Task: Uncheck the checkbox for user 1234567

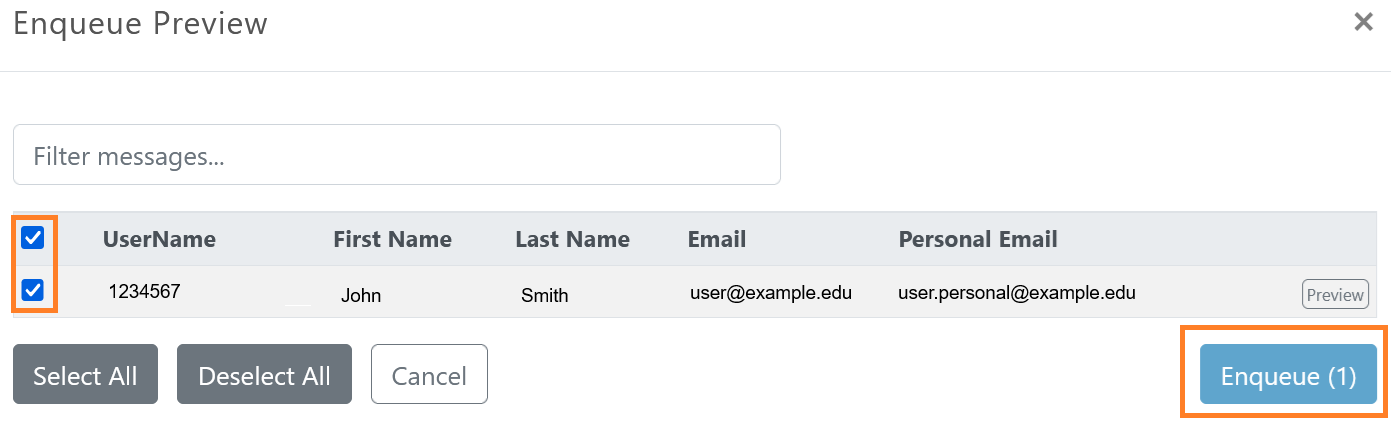Action: (x=33, y=291)
